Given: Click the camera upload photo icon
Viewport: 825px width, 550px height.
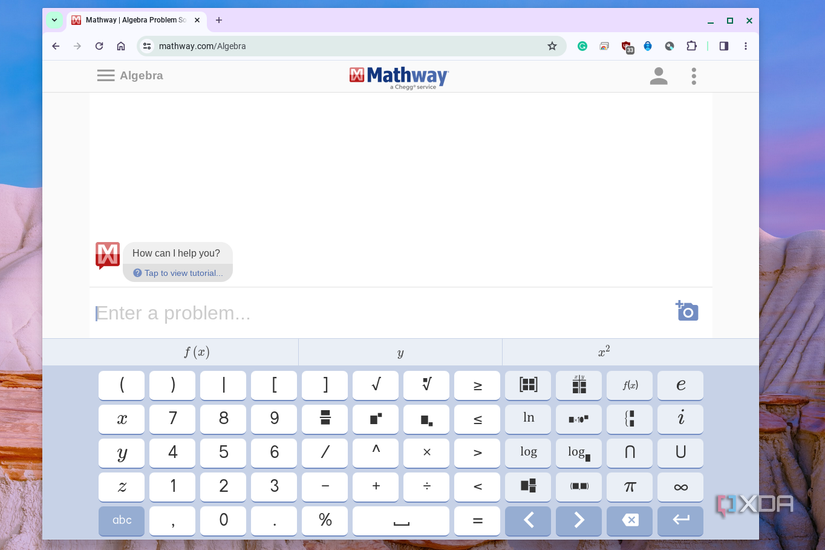Looking at the screenshot, I should click(x=687, y=311).
